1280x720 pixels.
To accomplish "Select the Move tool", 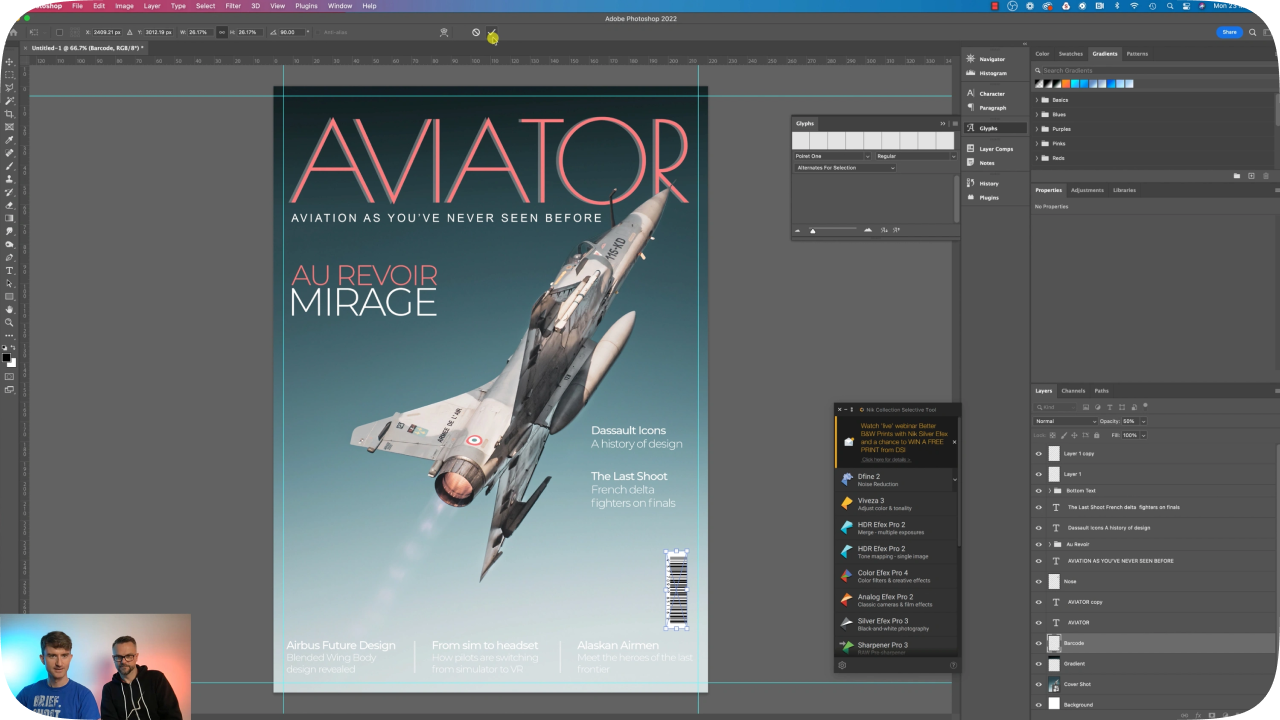I will click(10, 62).
